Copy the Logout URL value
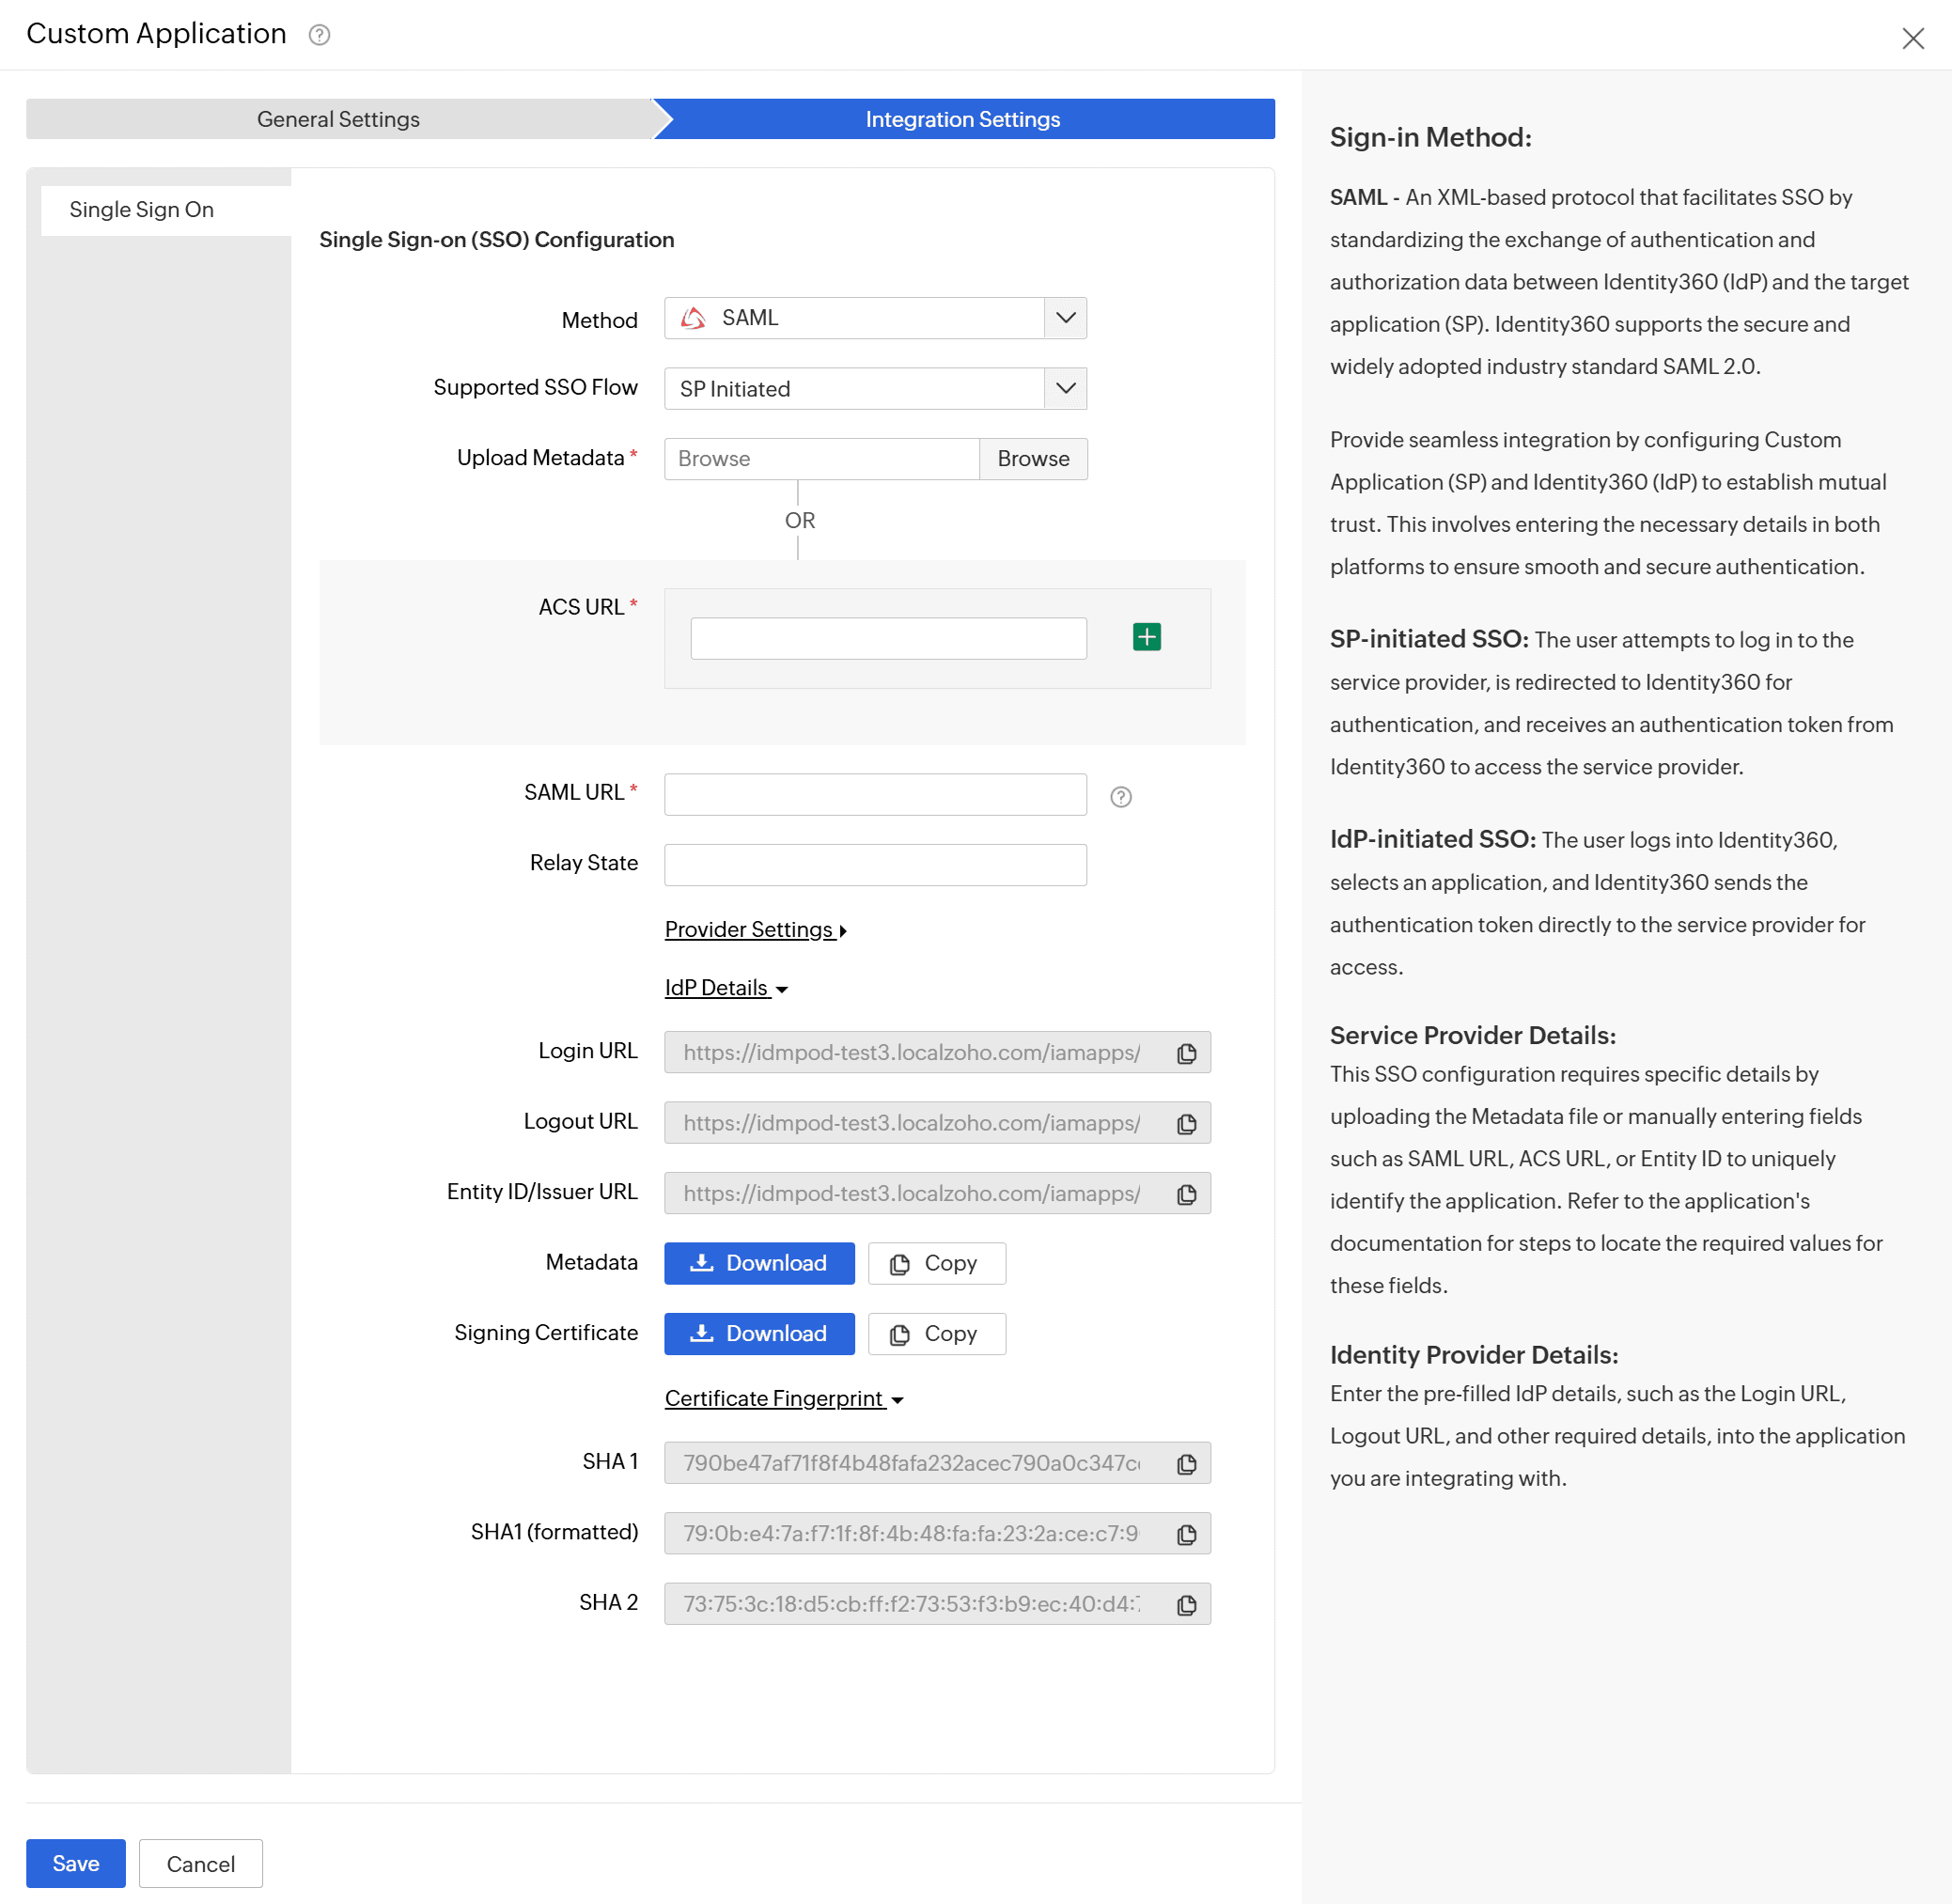 coord(1186,1124)
